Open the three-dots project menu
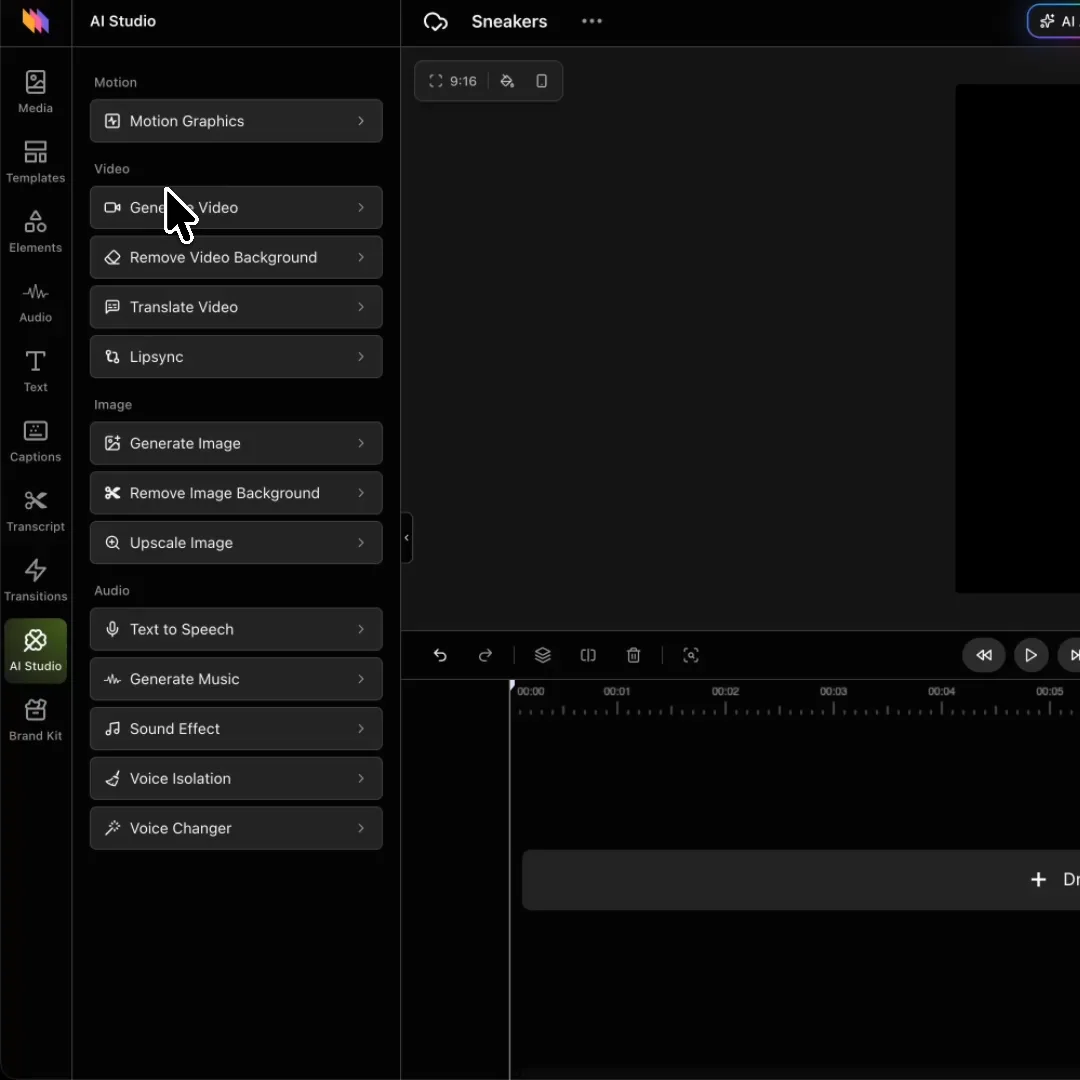 click(592, 21)
